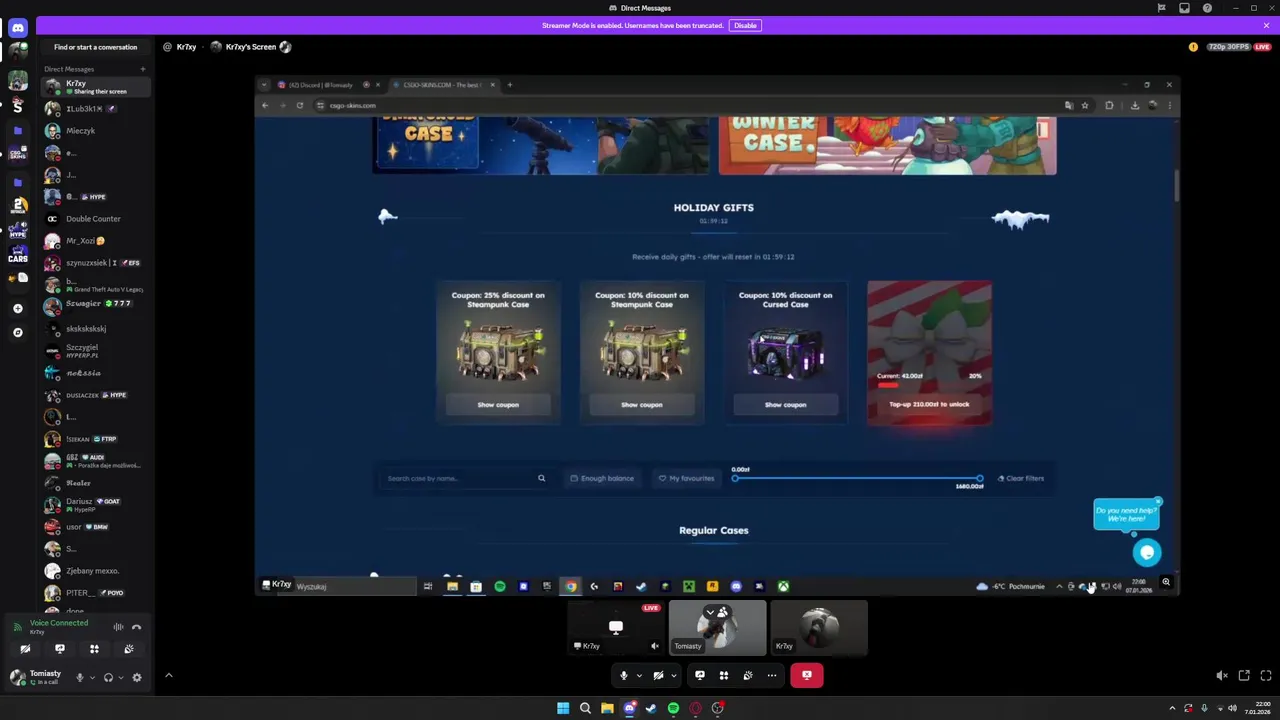1280x720 pixels.
Task: Toggle microphone in user panel
Action: click(80, 677)
